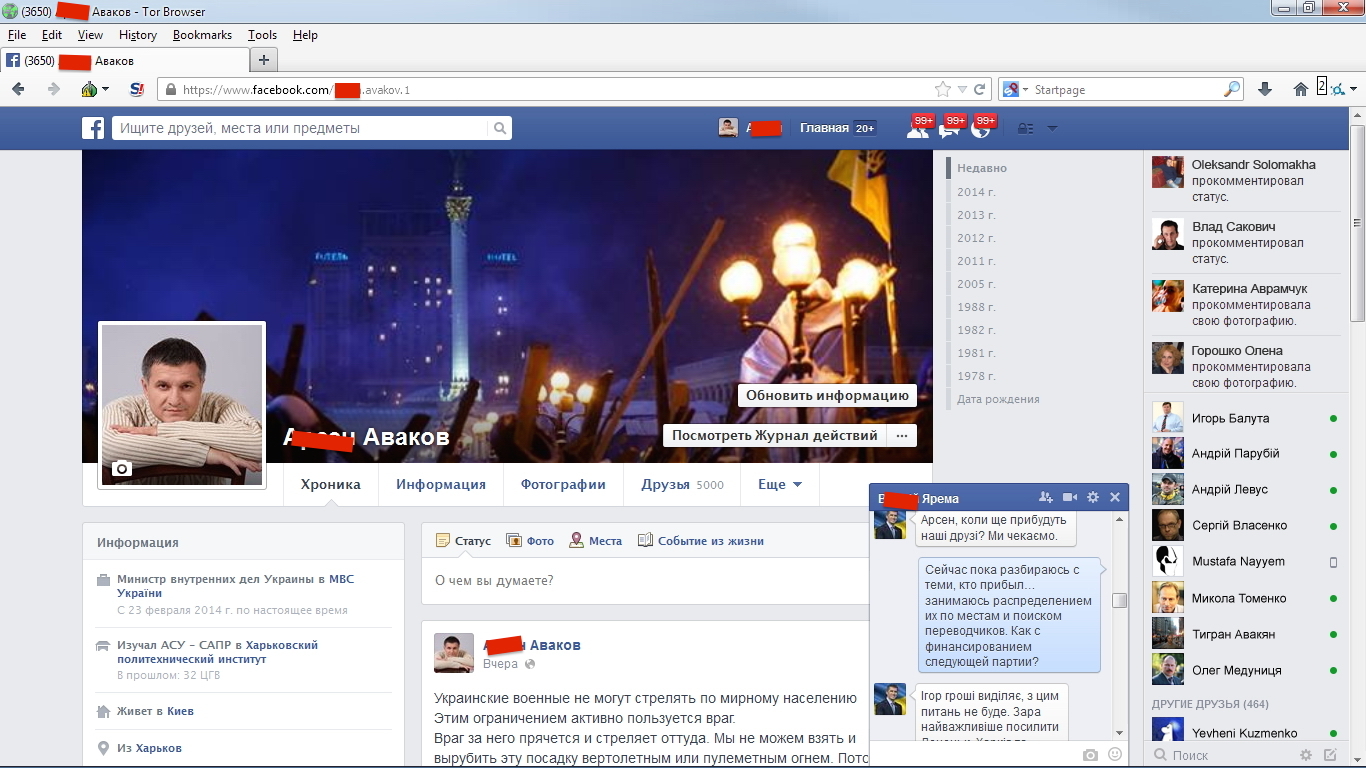This screenshot has width=1366, height=768.
Task: Open the Bookmarks menu
Action: pyautogui.click(x=202, y=35)
